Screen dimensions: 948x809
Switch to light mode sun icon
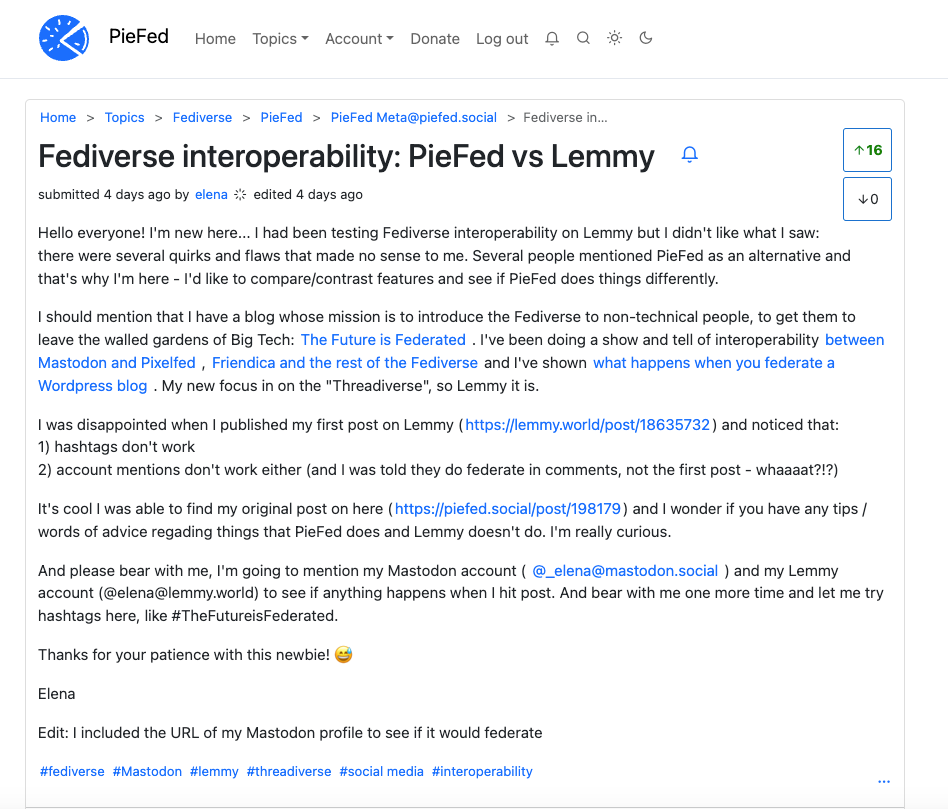[614, 39]
